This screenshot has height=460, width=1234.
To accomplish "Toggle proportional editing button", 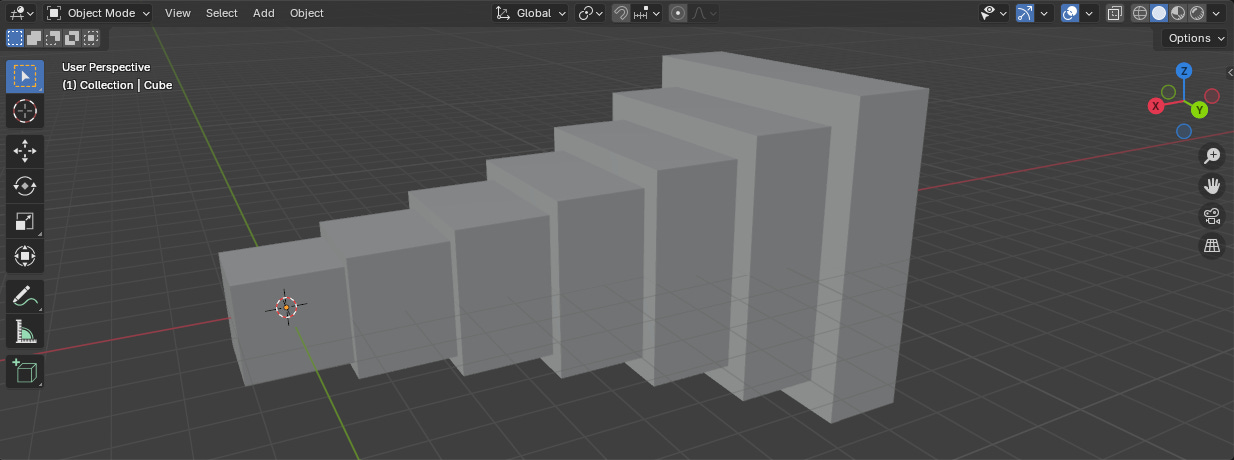I will (x=679, y=13).
